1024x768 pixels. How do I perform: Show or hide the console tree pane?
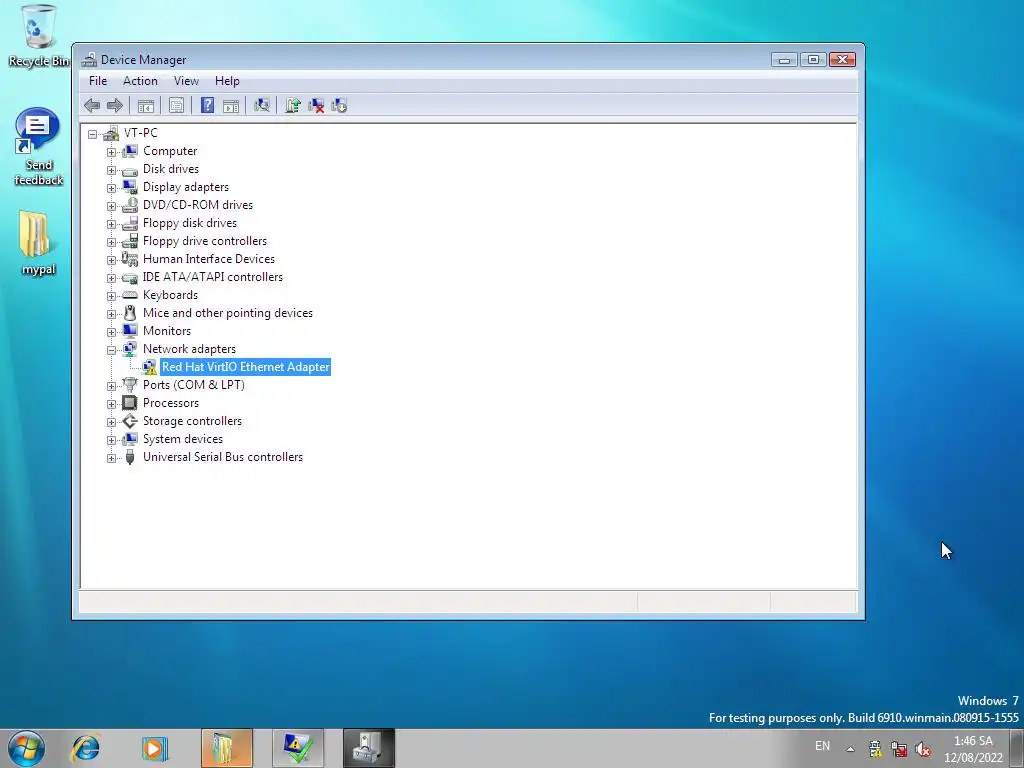146,106
